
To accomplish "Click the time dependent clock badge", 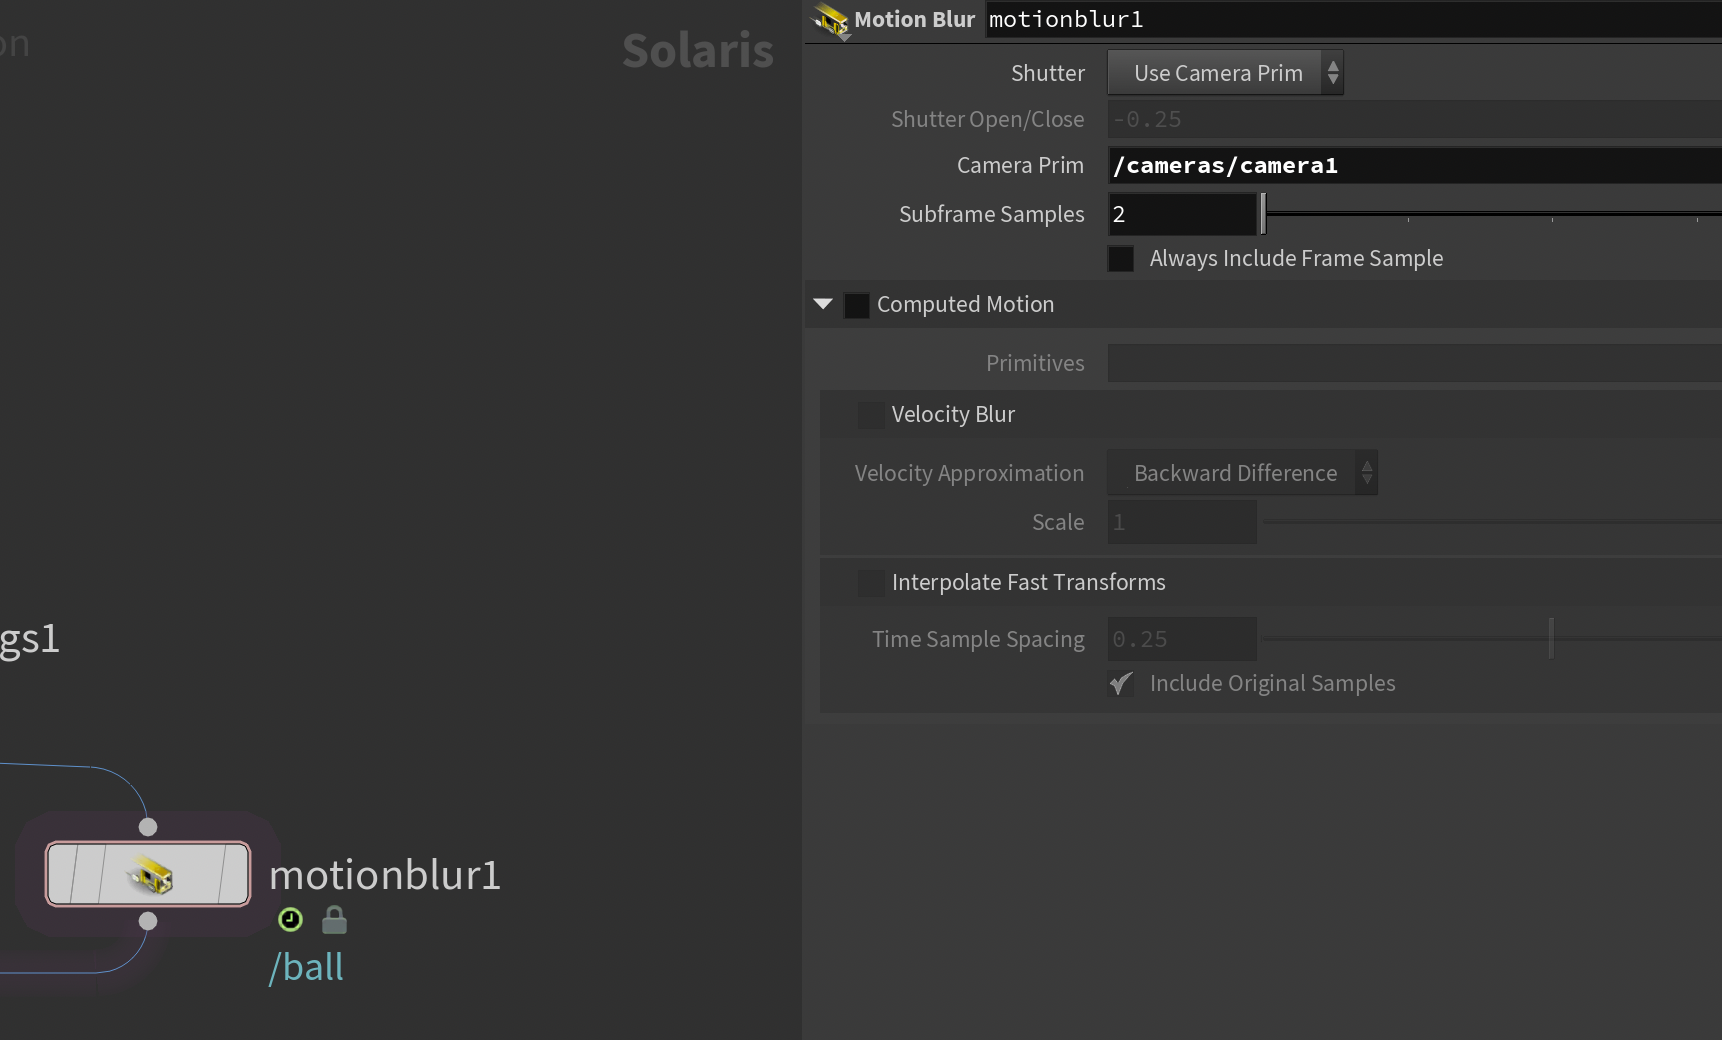I will [290, 920].
